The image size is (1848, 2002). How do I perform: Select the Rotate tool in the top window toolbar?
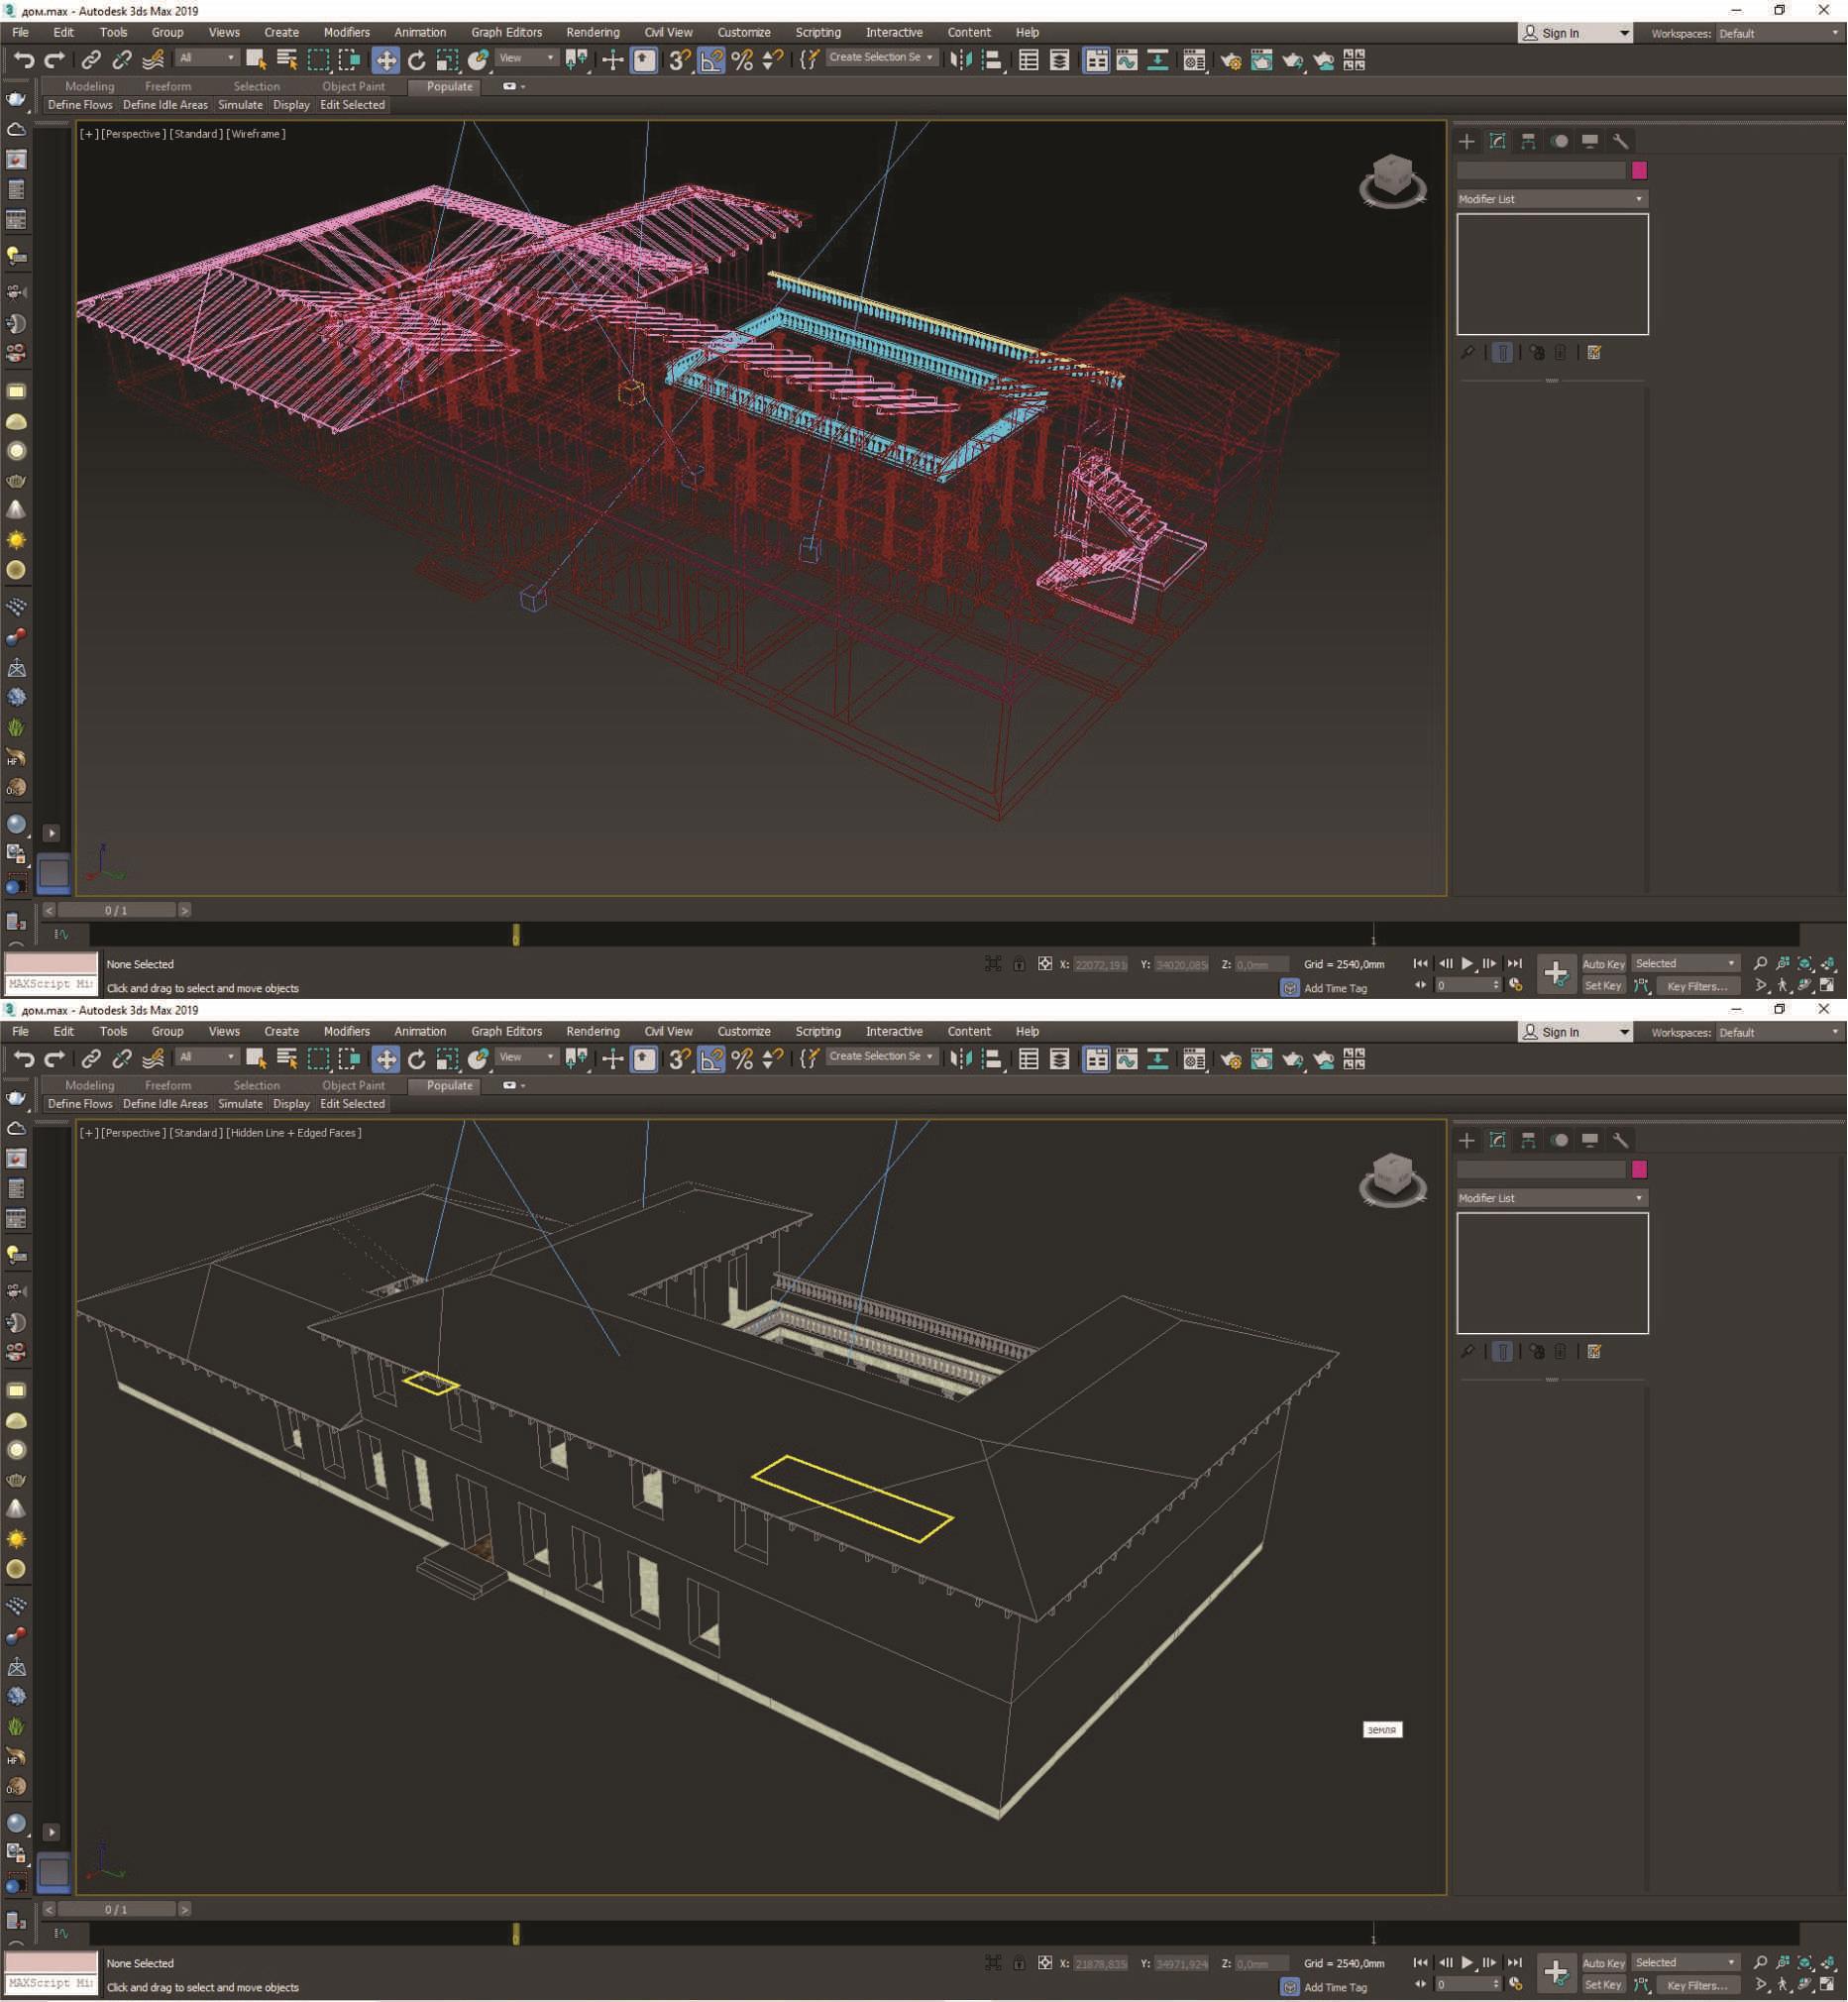[416, 60]
